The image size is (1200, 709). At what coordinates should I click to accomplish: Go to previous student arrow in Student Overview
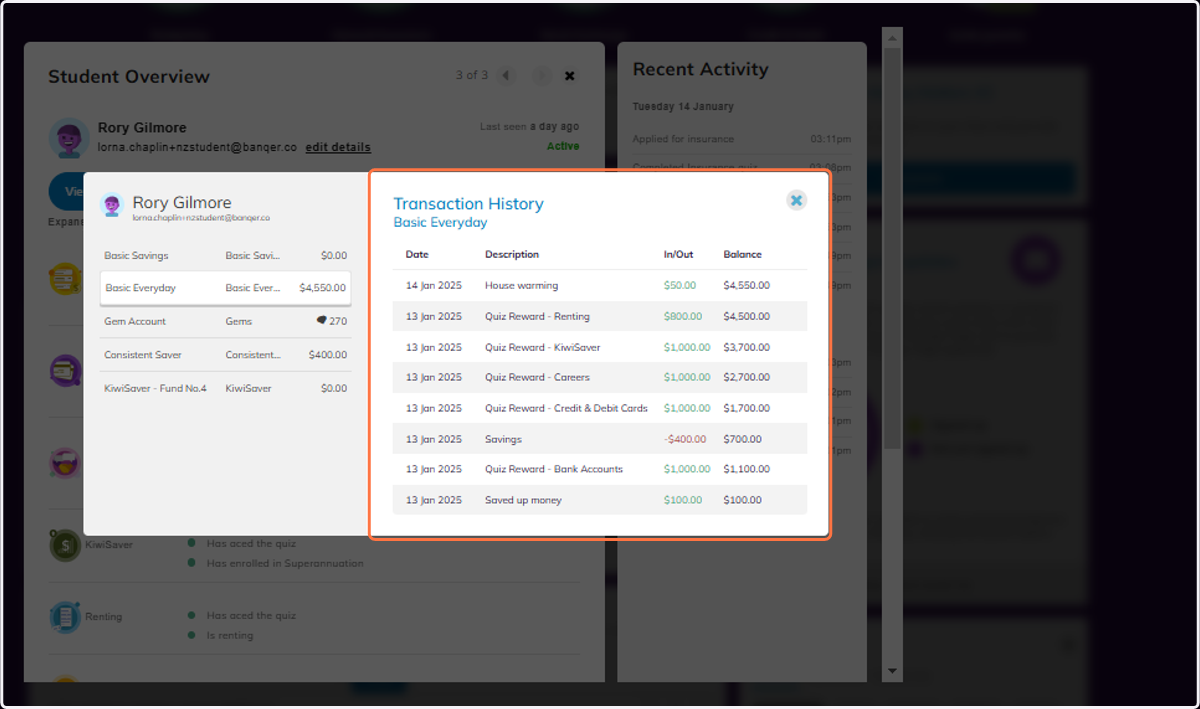click(506, 75)
